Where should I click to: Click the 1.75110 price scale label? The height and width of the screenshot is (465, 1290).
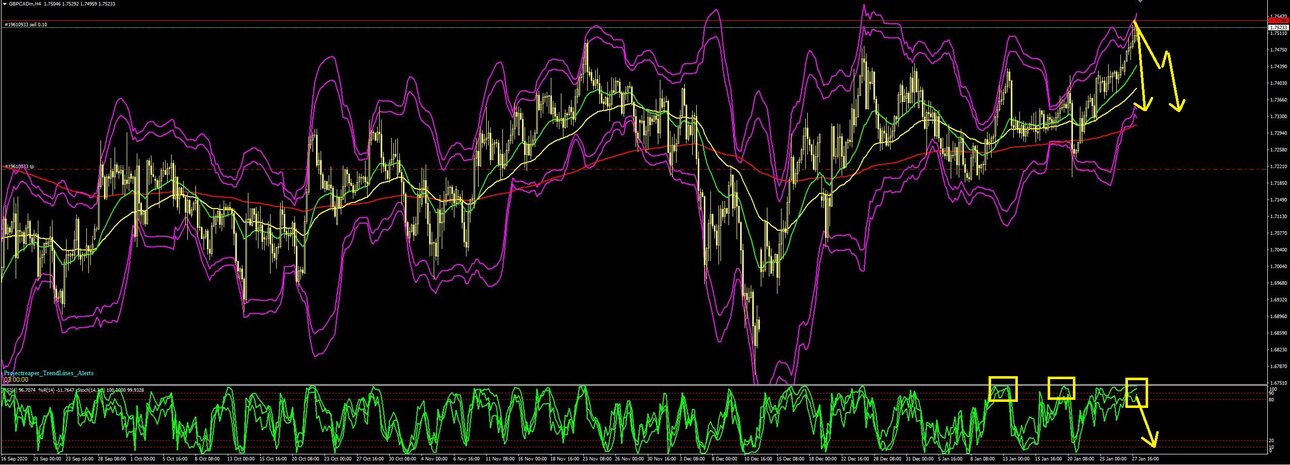click(x=1279, y=33)
